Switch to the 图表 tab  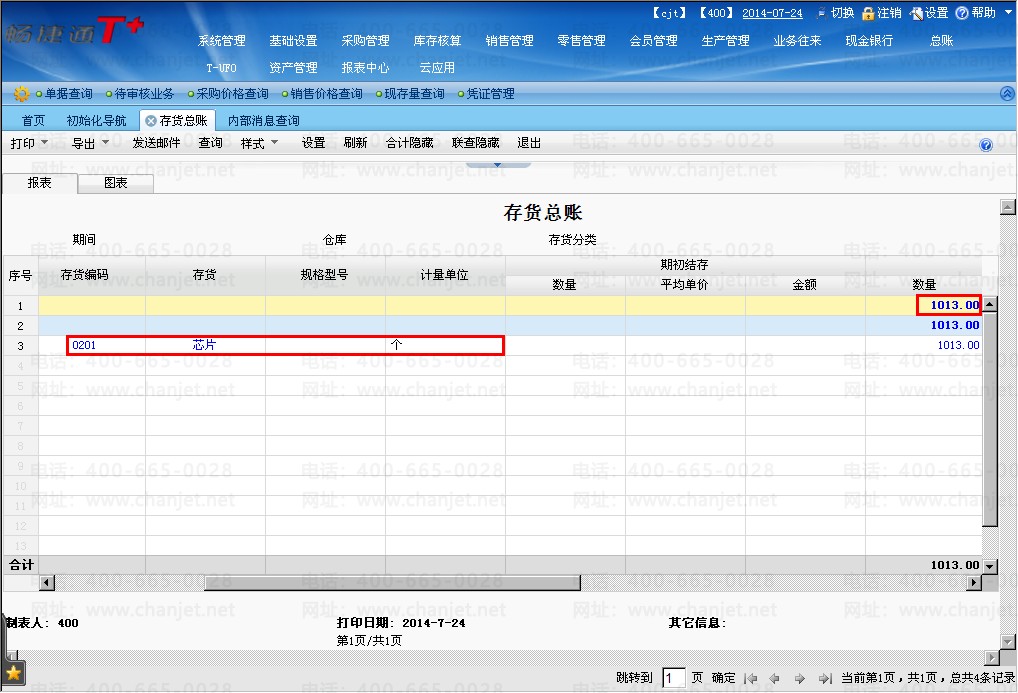point(116,183)
